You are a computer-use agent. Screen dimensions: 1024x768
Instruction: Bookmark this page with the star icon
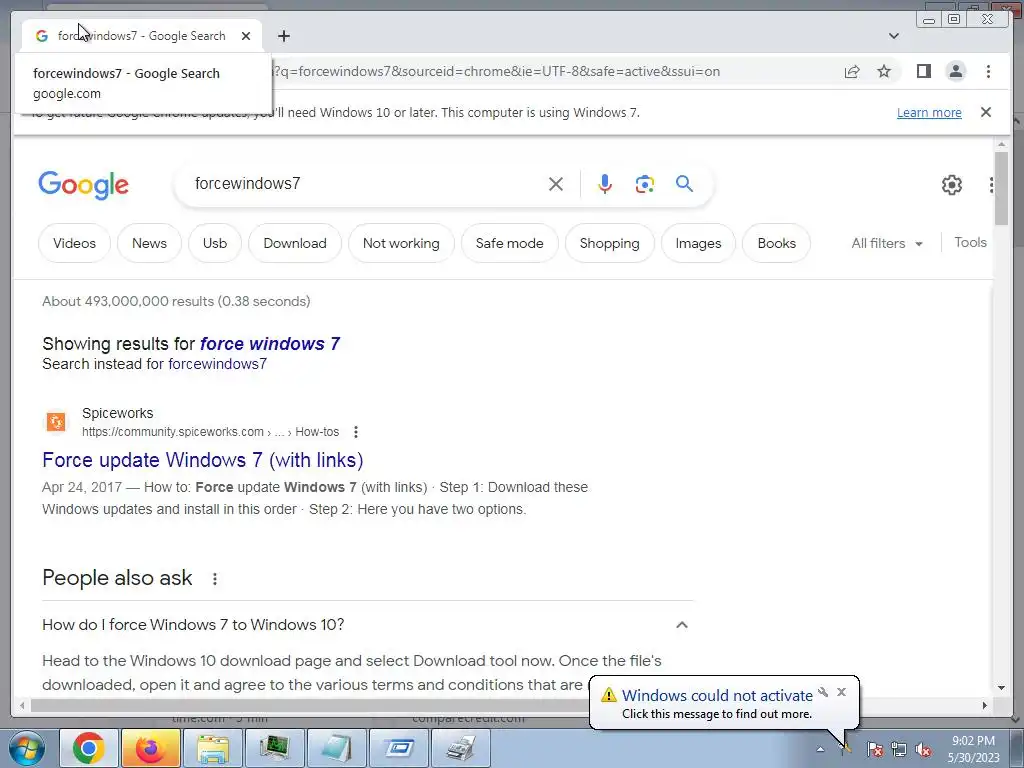click(884, 71)
